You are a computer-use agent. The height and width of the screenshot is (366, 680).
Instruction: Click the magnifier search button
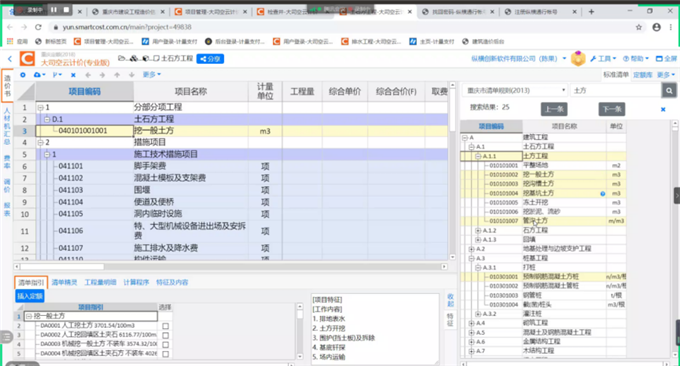coord(669,90)
